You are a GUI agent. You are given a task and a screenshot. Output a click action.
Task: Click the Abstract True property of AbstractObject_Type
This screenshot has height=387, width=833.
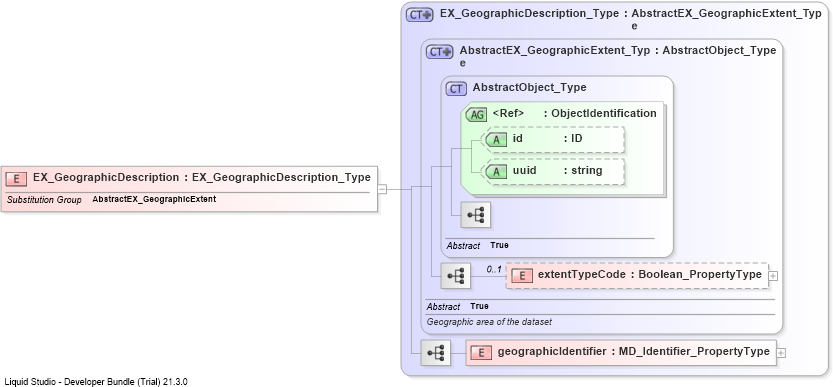coord(477,246)
